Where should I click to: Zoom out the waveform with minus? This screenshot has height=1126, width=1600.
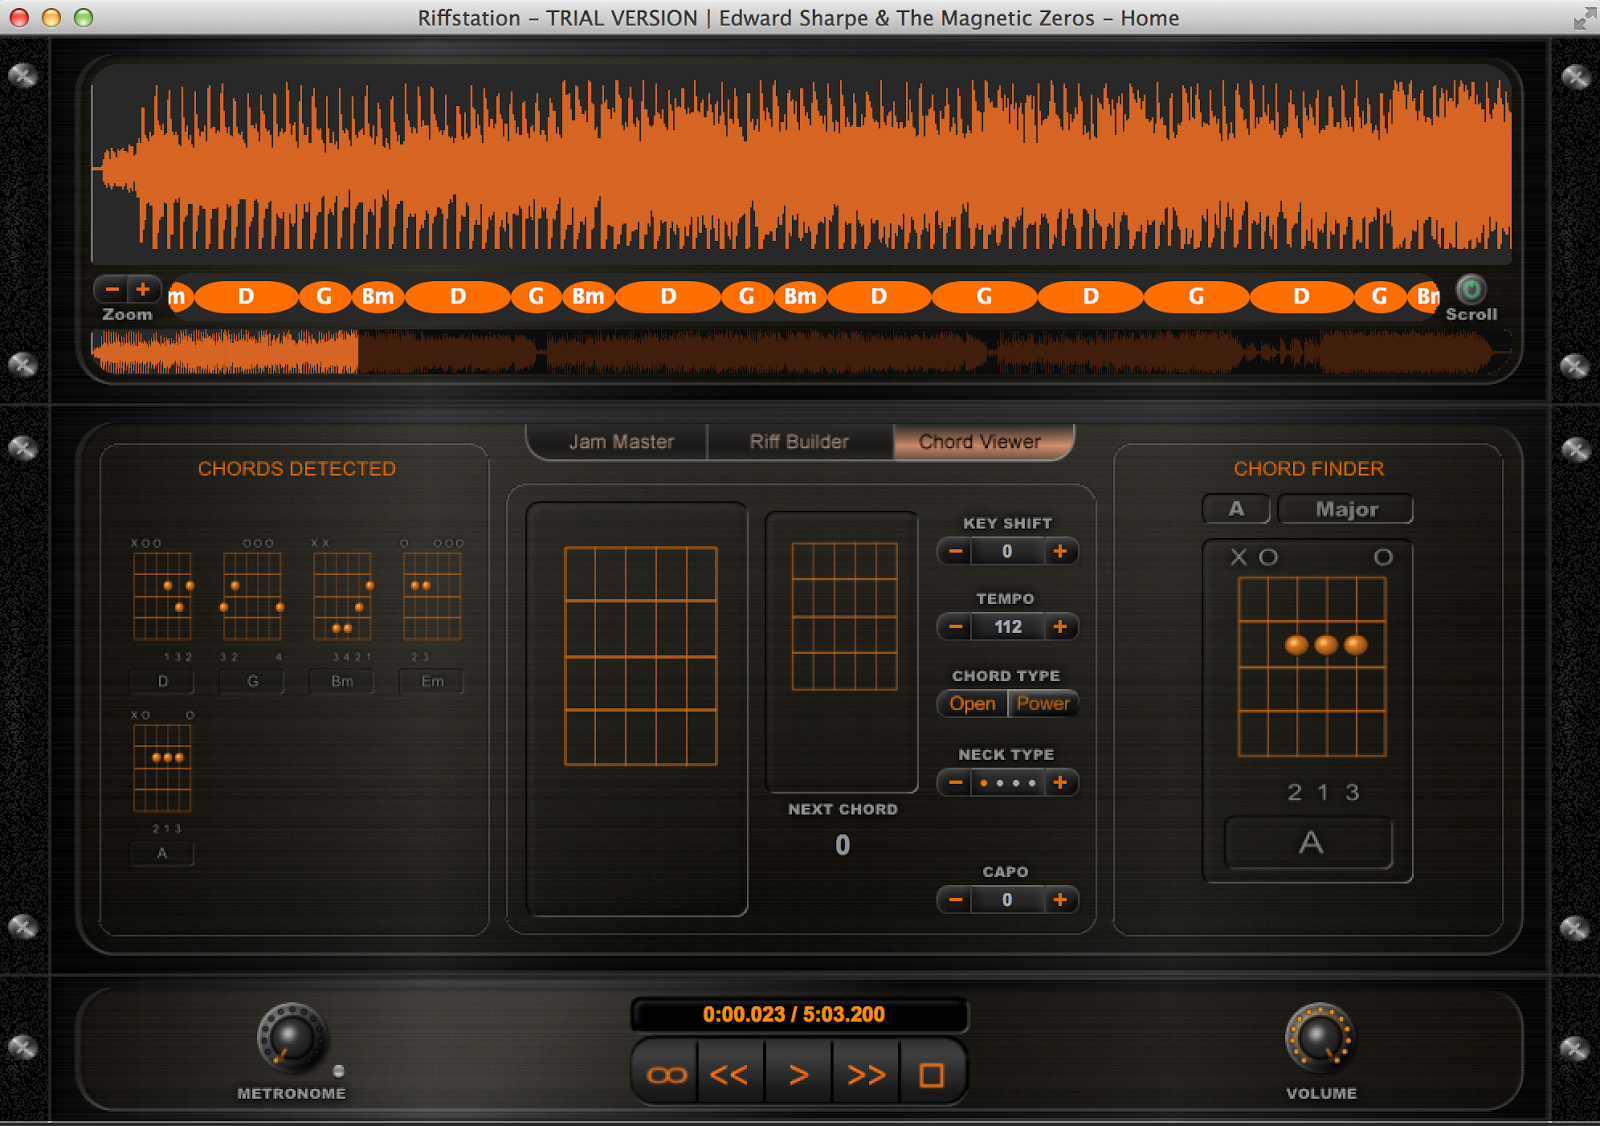coord(112,290)
